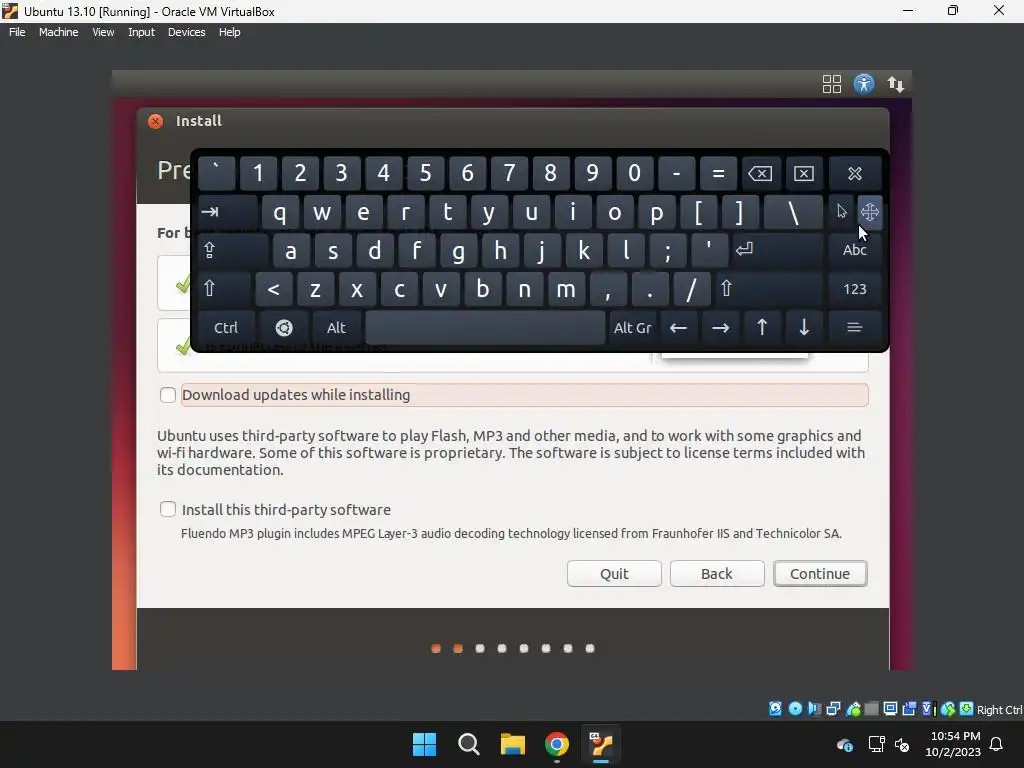
Task: Tap the right arrow key
Action: 720,328
